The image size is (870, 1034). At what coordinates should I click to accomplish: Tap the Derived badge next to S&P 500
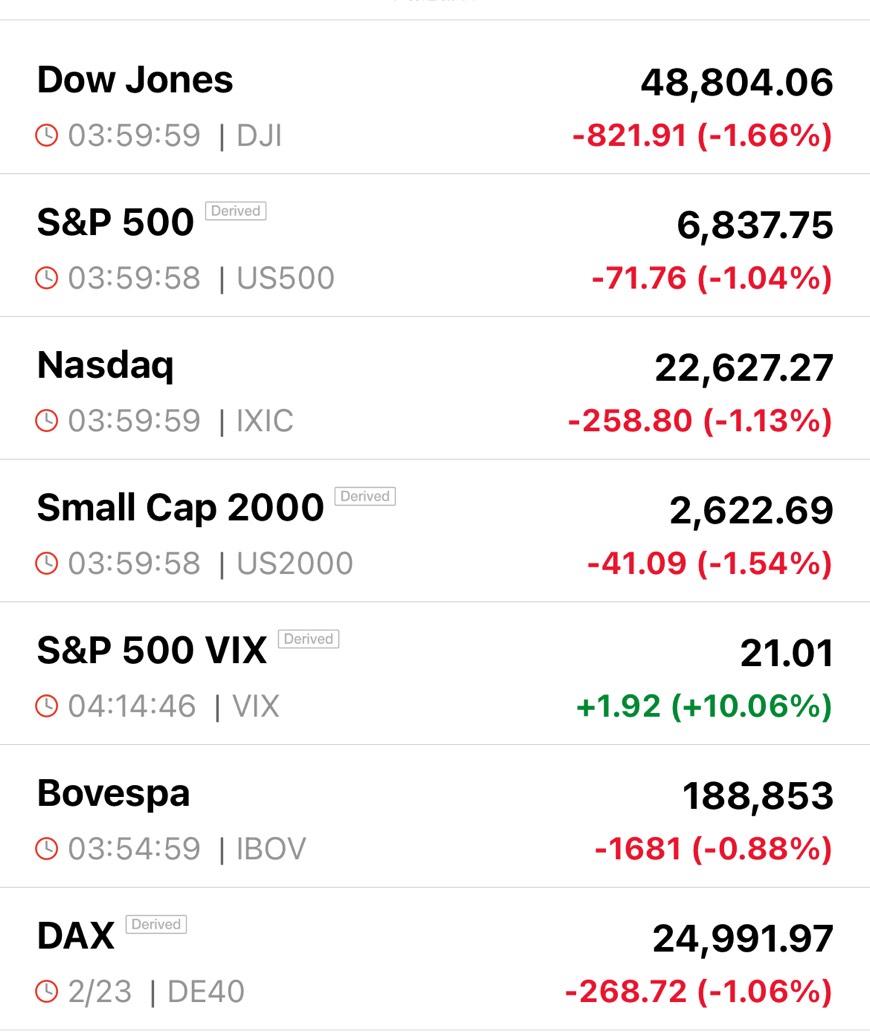pyautogui.click(x=235, y=211)
